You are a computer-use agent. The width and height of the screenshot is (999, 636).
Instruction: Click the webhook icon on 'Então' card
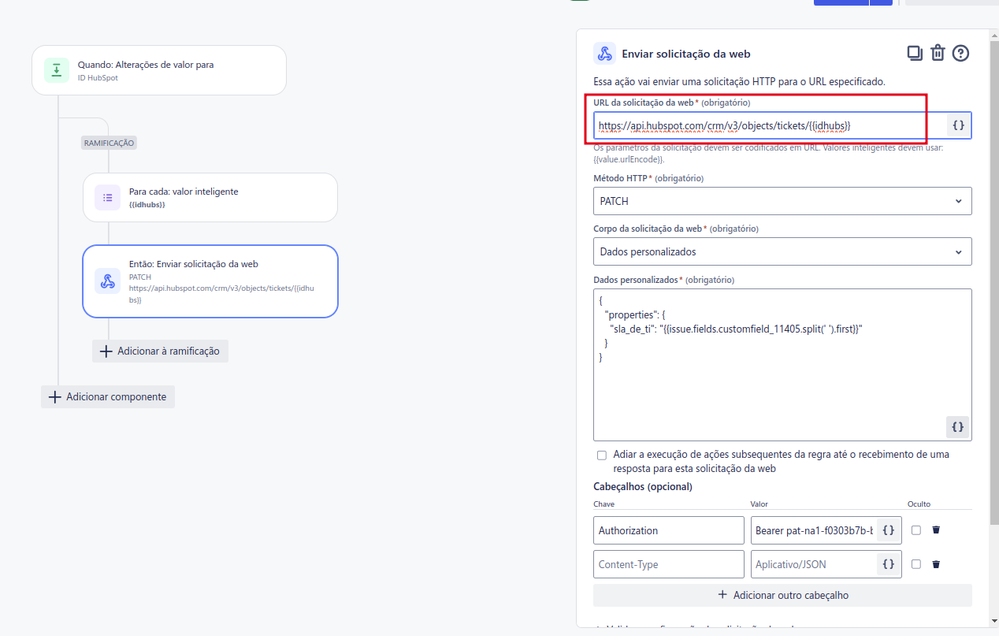pos(108,281)
